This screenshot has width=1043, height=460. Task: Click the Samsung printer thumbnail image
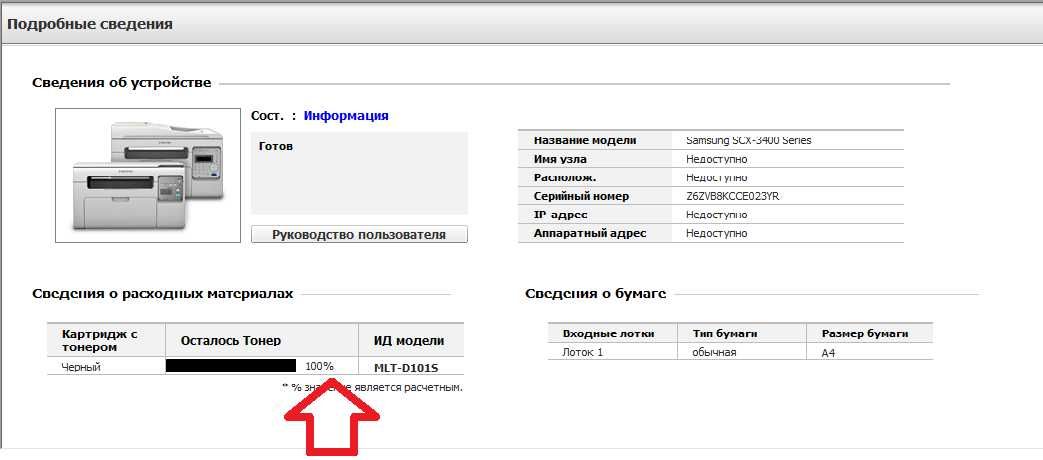tap(148, 175)
